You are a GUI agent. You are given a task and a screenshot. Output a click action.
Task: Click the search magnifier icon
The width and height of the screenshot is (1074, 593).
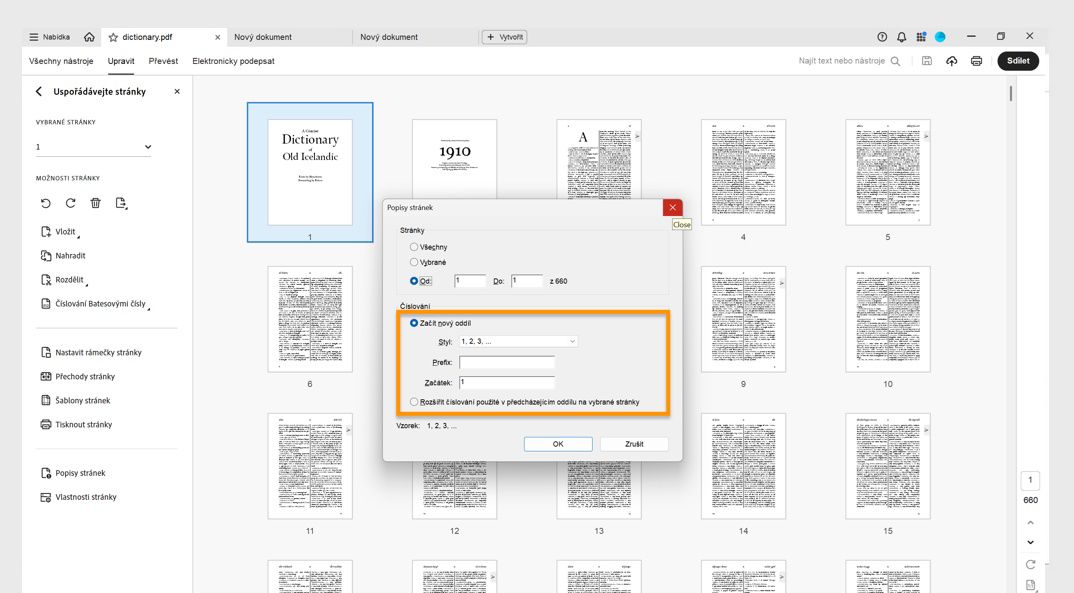coord(895,61)
